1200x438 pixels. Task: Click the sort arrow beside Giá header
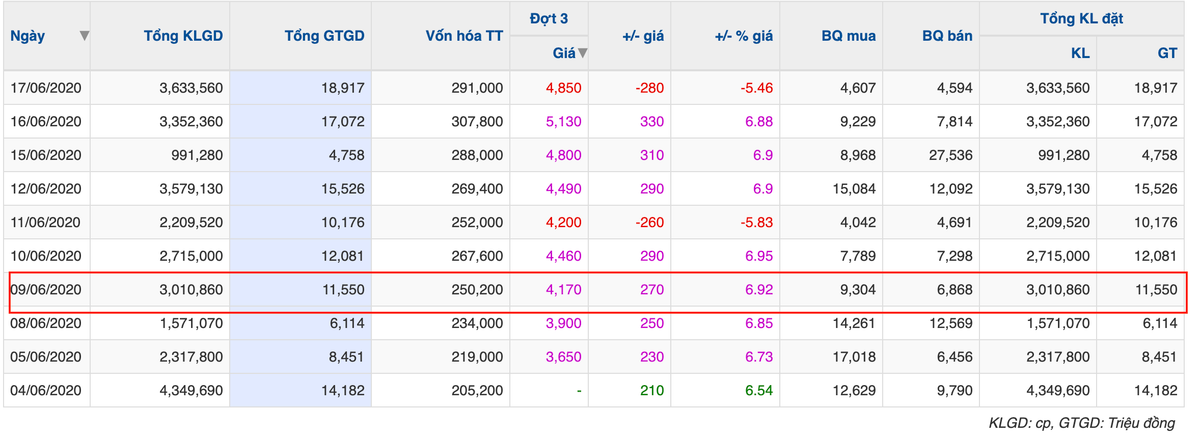coord(582,54)
